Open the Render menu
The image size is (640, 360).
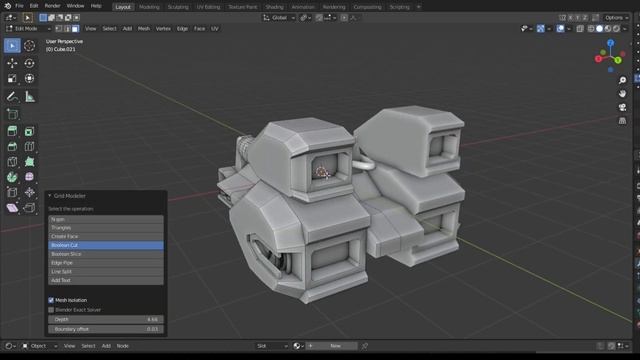coord(52,6)
